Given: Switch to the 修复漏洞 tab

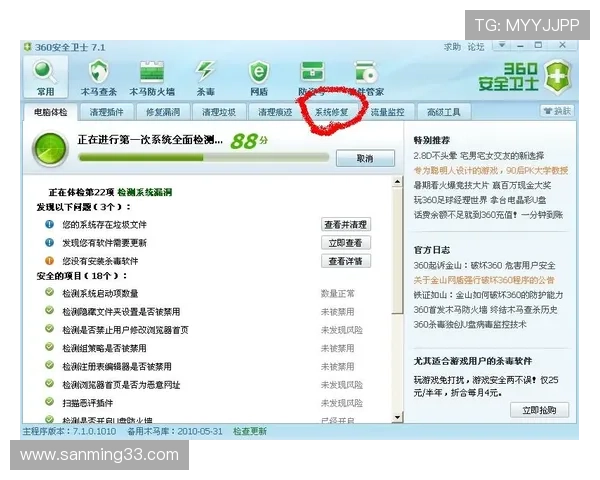Looking at the screenshot, I should tap(163, 112).
